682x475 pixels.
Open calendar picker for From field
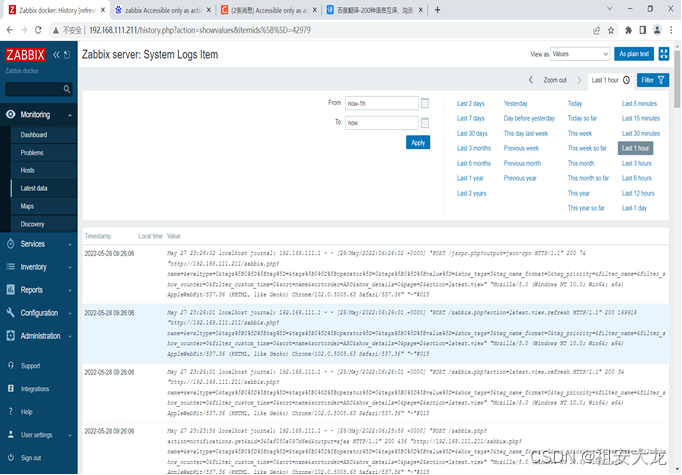point(425,103)
